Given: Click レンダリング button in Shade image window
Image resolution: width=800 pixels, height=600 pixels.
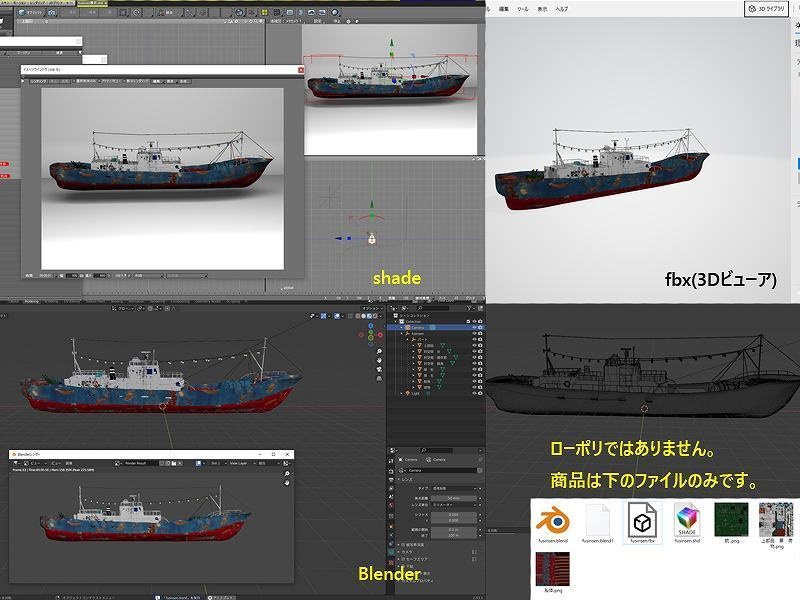Looking at the screenshot, I should click(x=39, y=81).
